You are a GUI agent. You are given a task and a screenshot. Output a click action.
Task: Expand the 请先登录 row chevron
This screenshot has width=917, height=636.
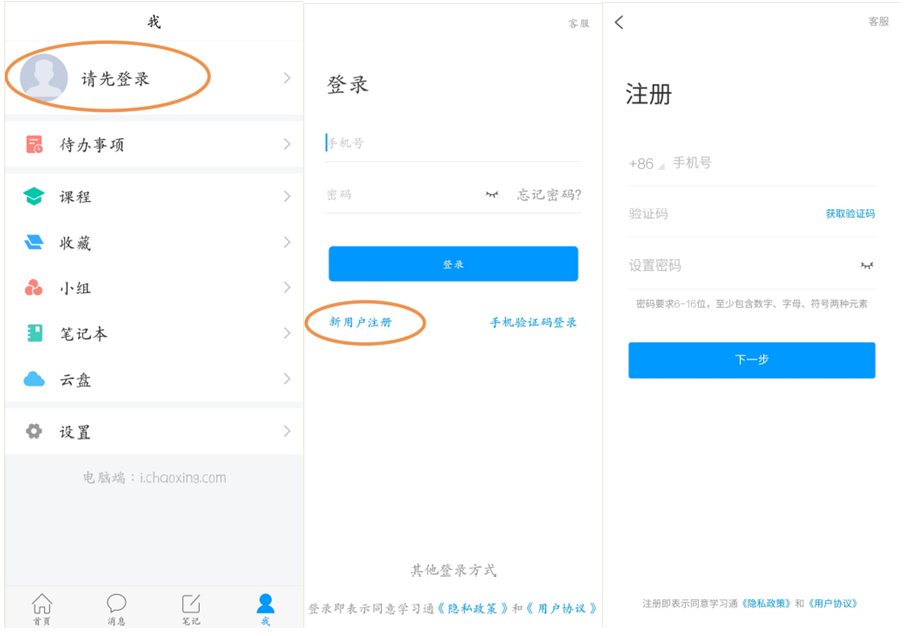[x=287, y=78]
